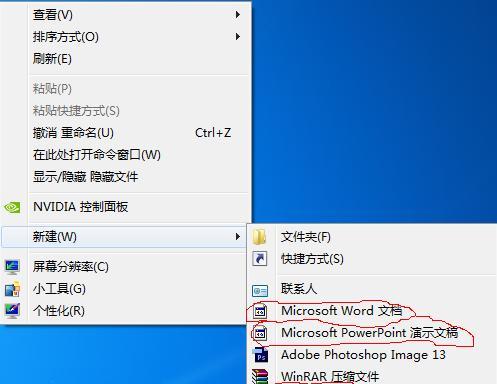The height and width of the screenshot is (384, 497).
Task: Select 撤消 重命名(U) menu entry
Action: (125, 133)
